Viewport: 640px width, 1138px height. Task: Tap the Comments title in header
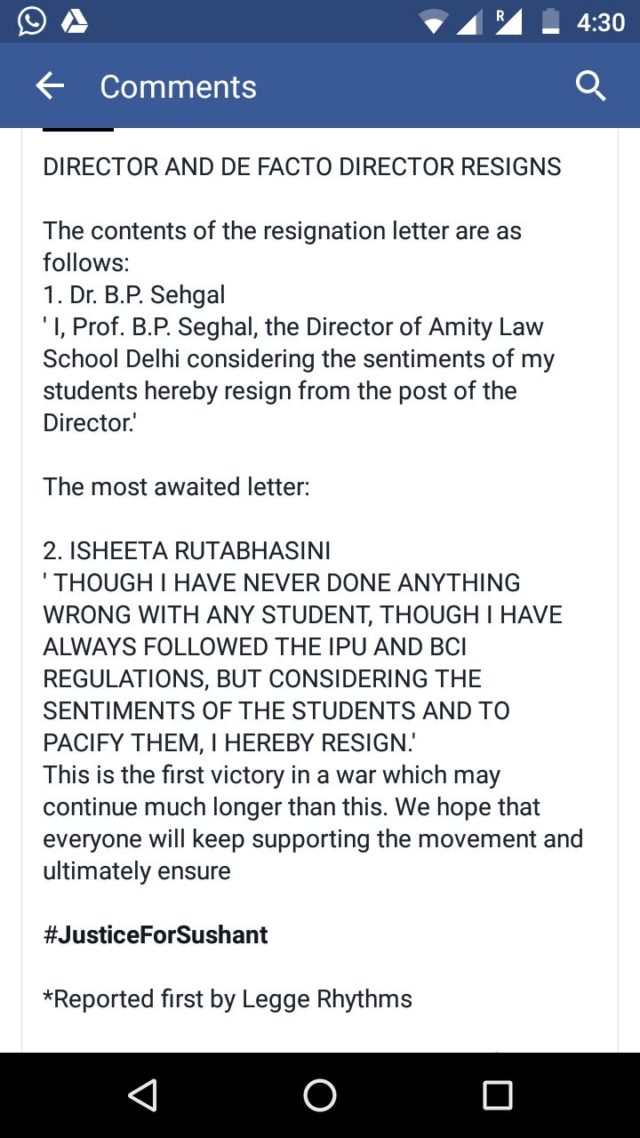pos(178,87)
